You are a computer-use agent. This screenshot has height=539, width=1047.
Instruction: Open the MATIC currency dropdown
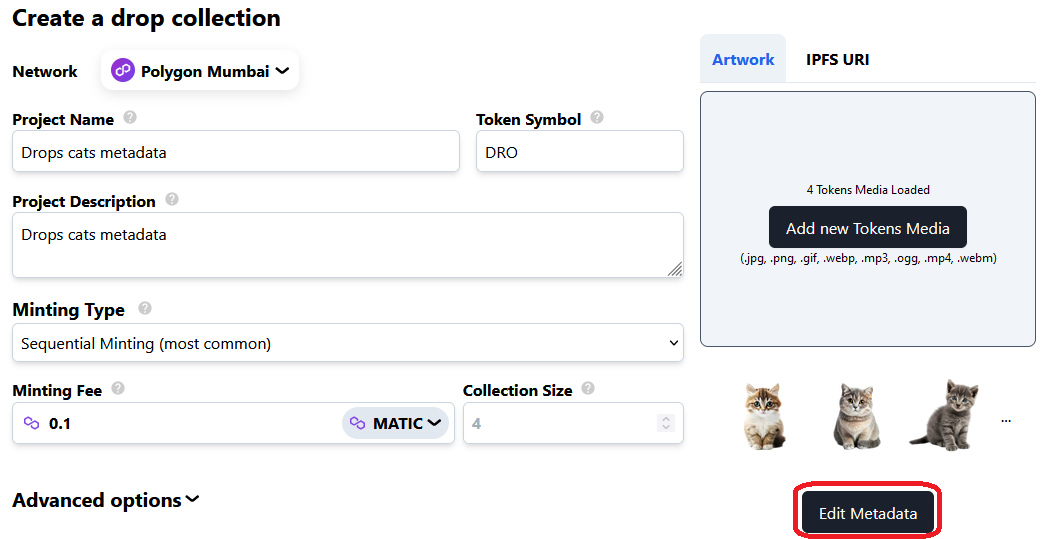397,423
